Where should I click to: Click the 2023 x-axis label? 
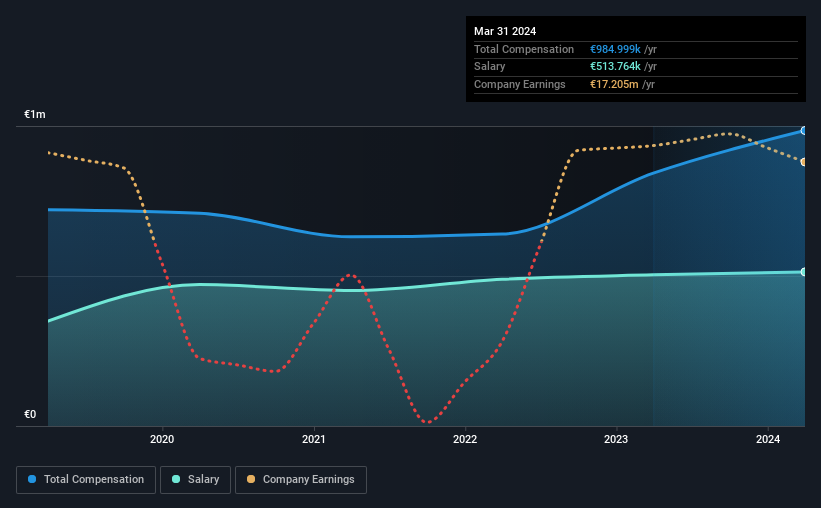tap(616, 439)
